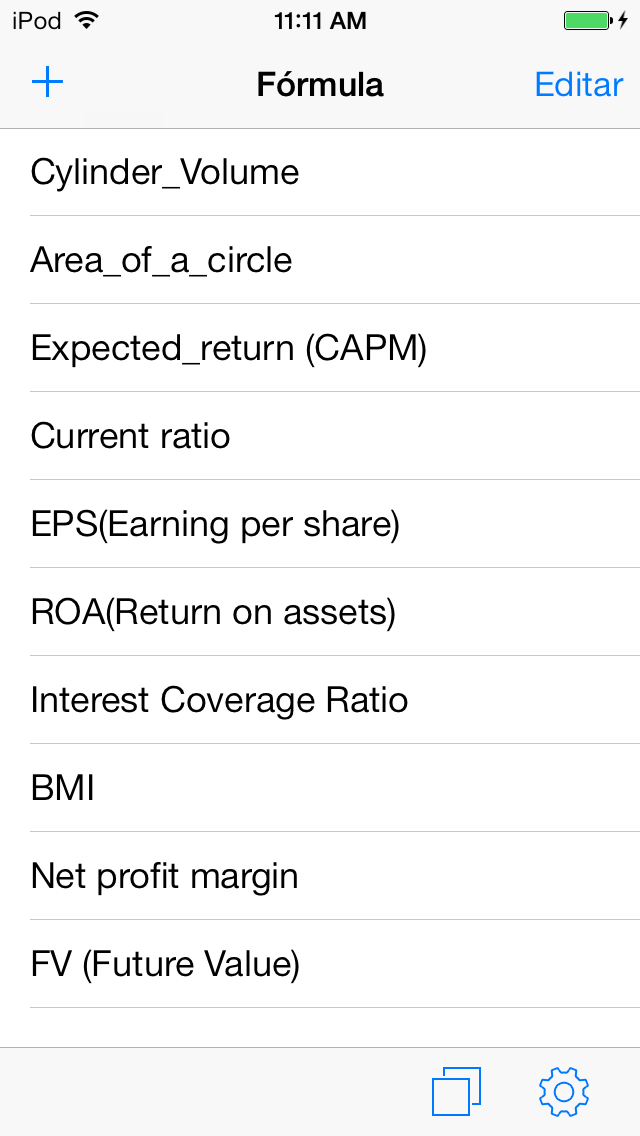Tap the iPod carrier label
The image size is (640, 1136).
tap(36, 20)
